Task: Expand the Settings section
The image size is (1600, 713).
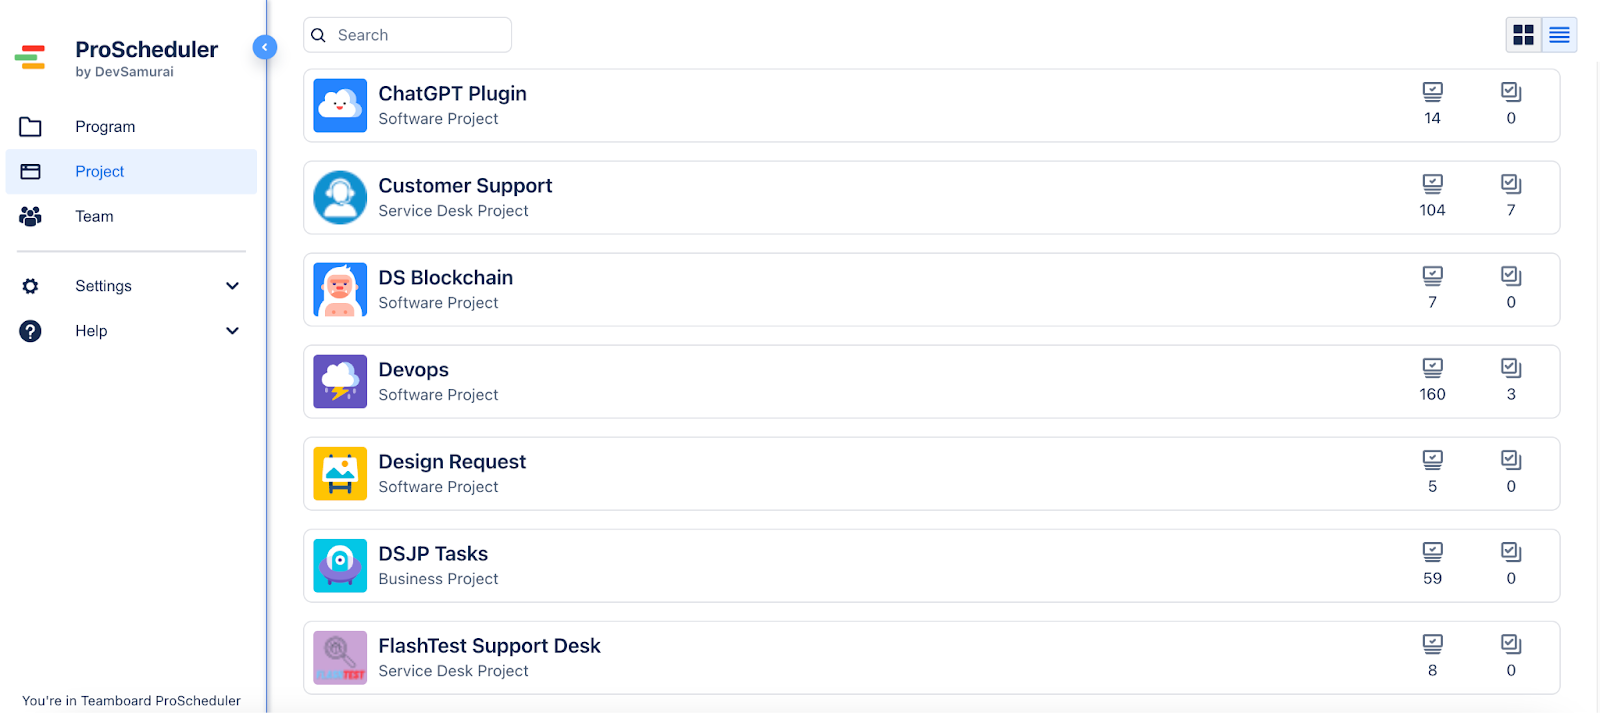Action: point(103,285)
